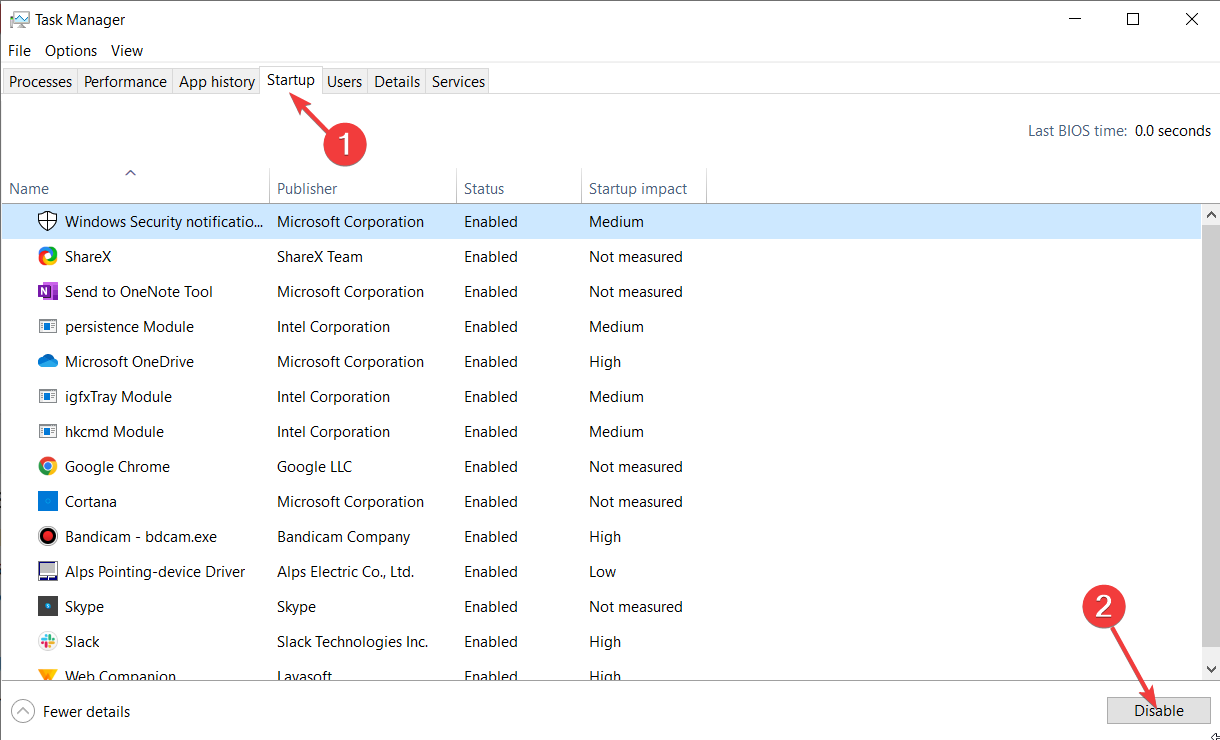Open the View menu
1220x740 pixels.
coord(127,50)
